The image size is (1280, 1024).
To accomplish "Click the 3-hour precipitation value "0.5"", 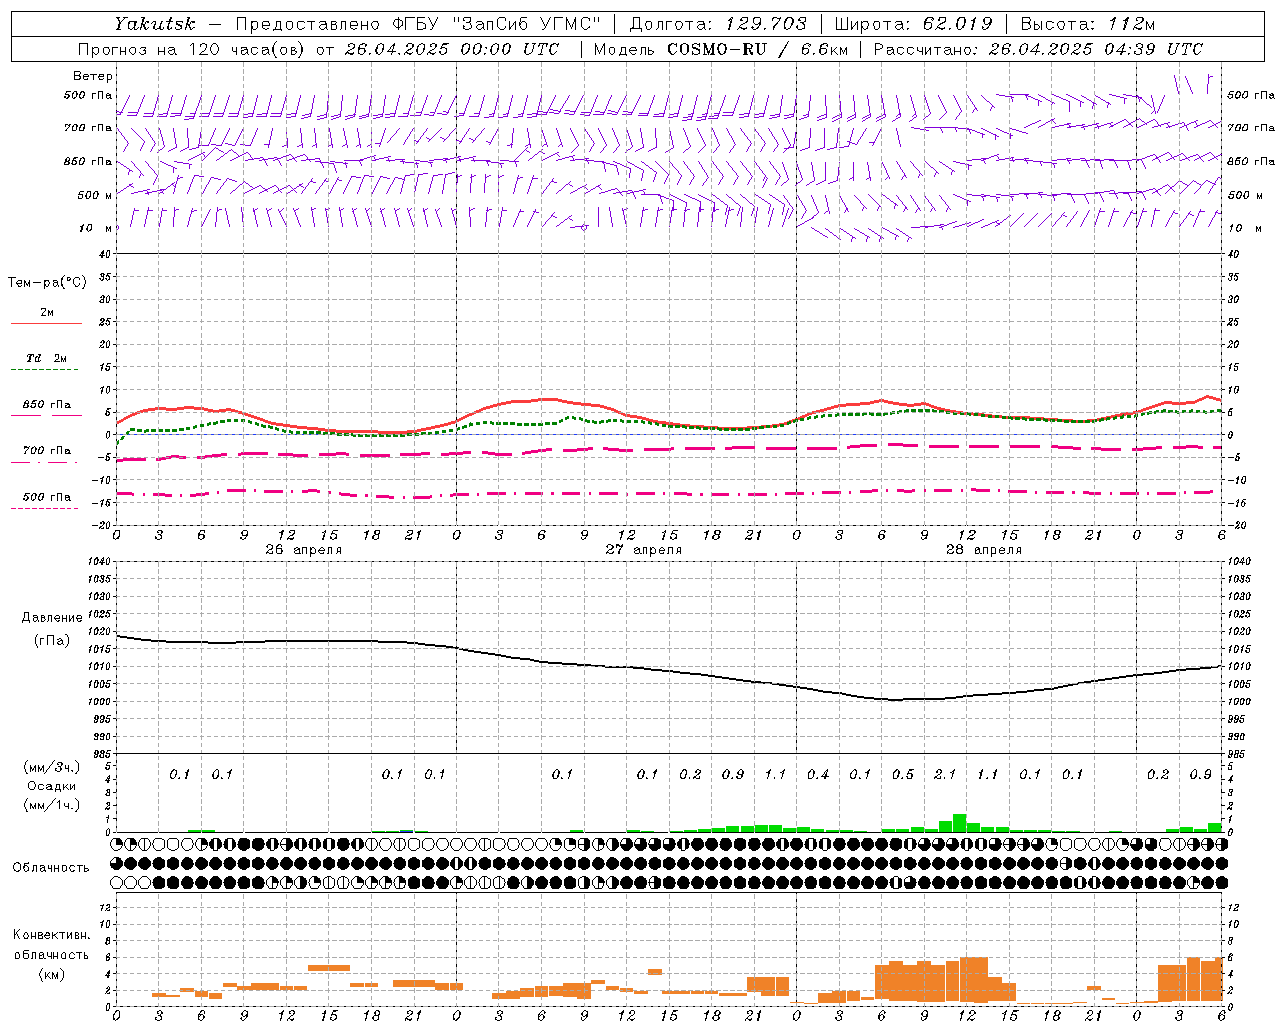I will (x=903, y=775).
